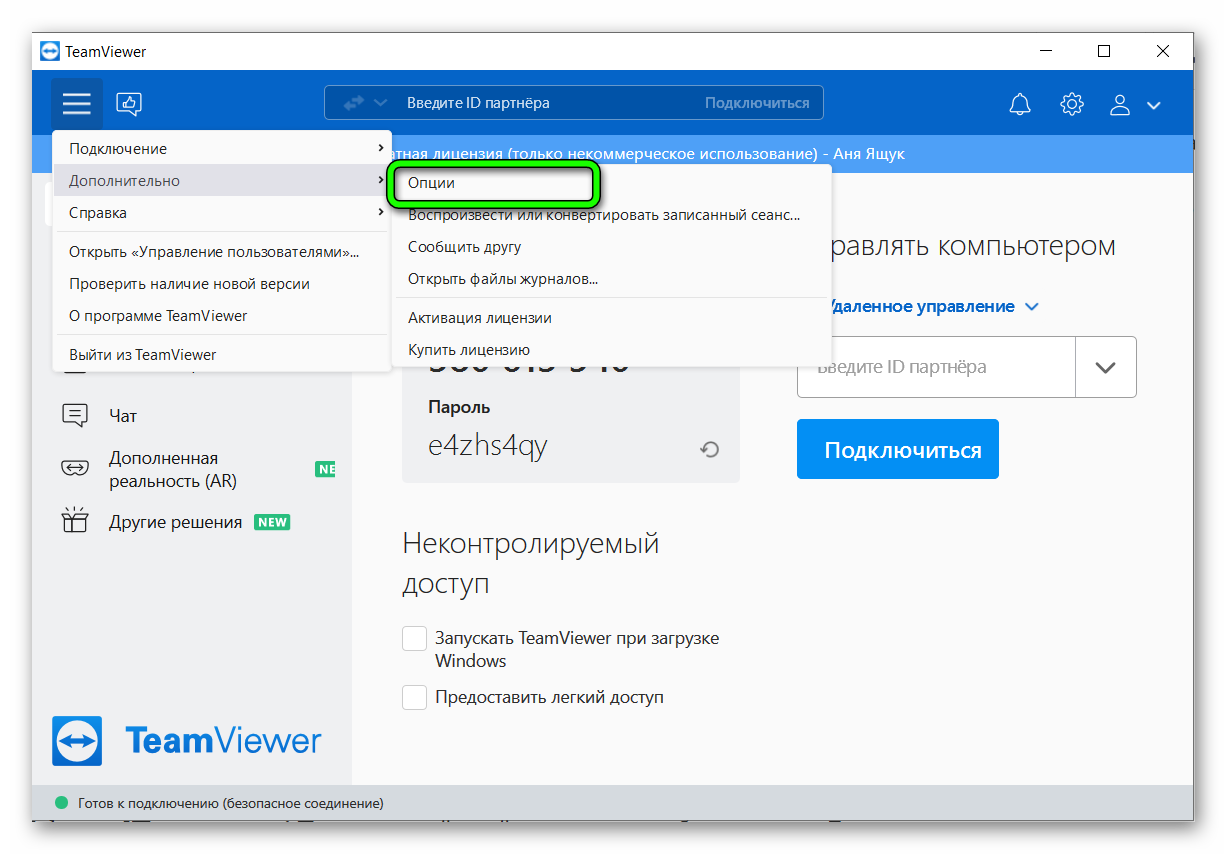Click the AR headset sidebar icon

(x=75, y=469)
